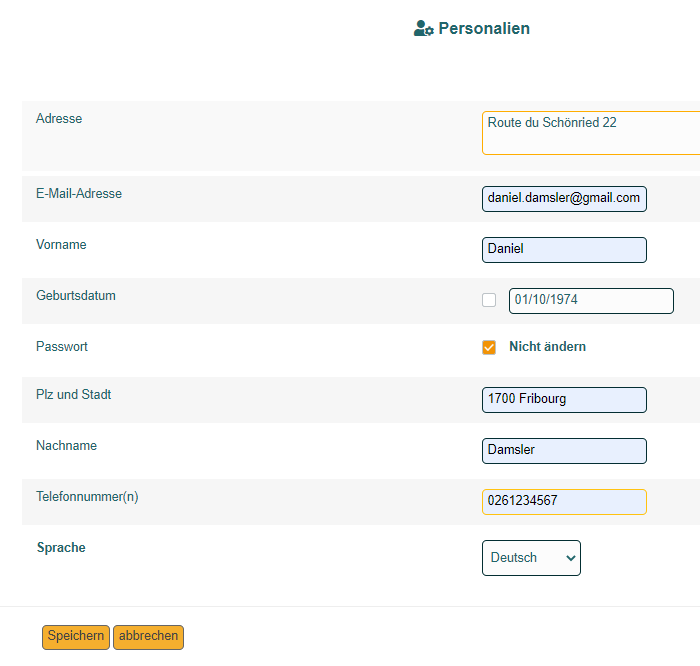The width and height of the screenshot is (700, 666).
Task: Click the Nachname field containing Damsler
Action: [564, 451]
